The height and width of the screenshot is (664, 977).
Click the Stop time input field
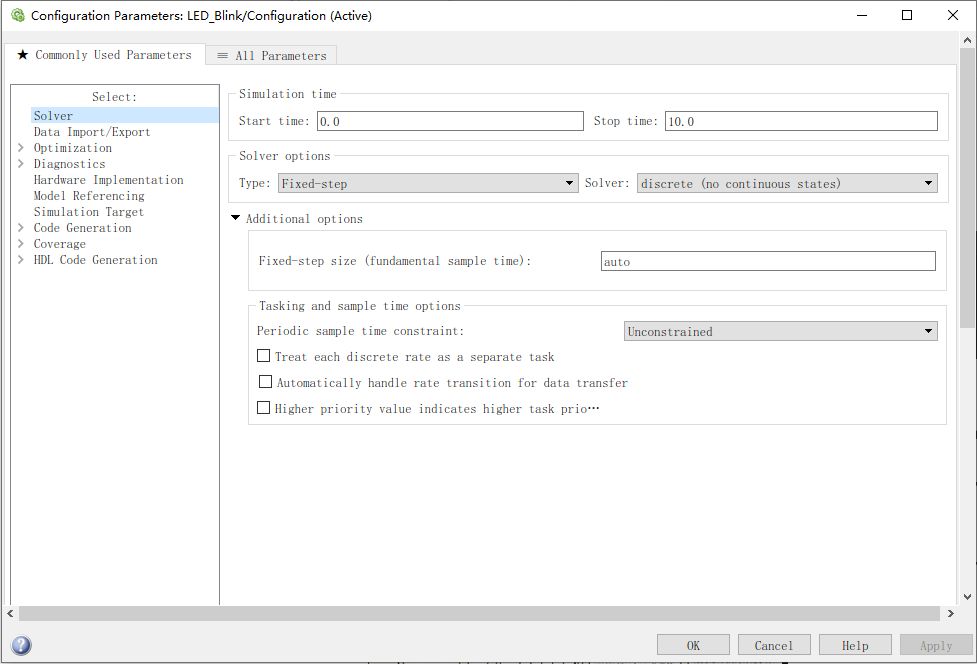point(801,121)
